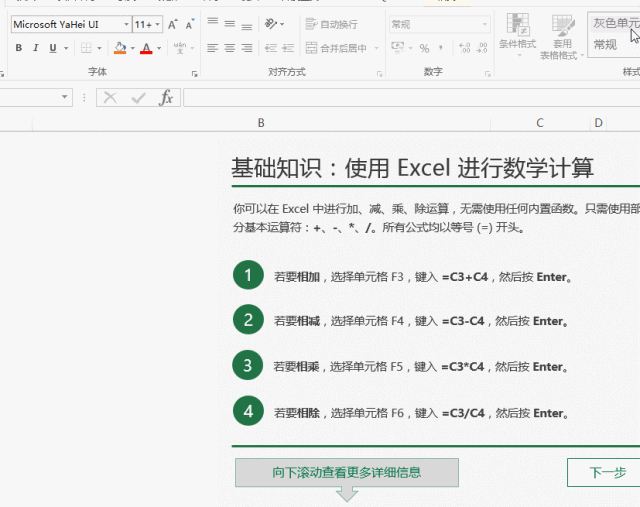Align text right
Screen dimensions: 640x507
[x=247, y=48]
